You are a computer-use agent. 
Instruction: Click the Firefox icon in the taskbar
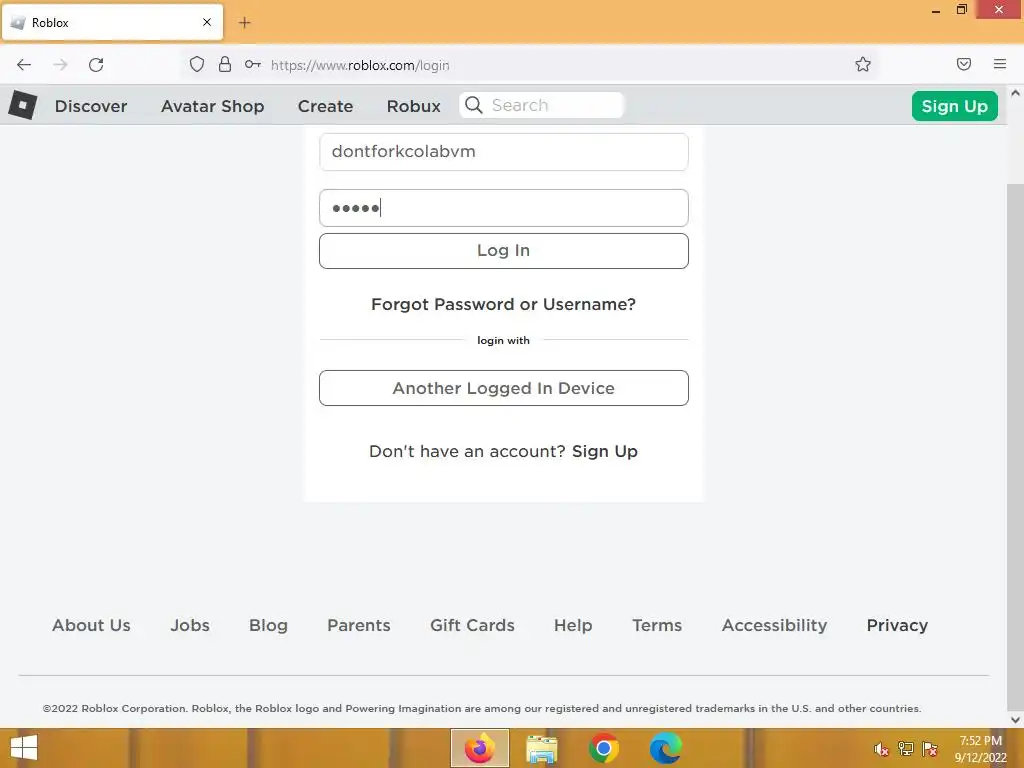[479, 748]
